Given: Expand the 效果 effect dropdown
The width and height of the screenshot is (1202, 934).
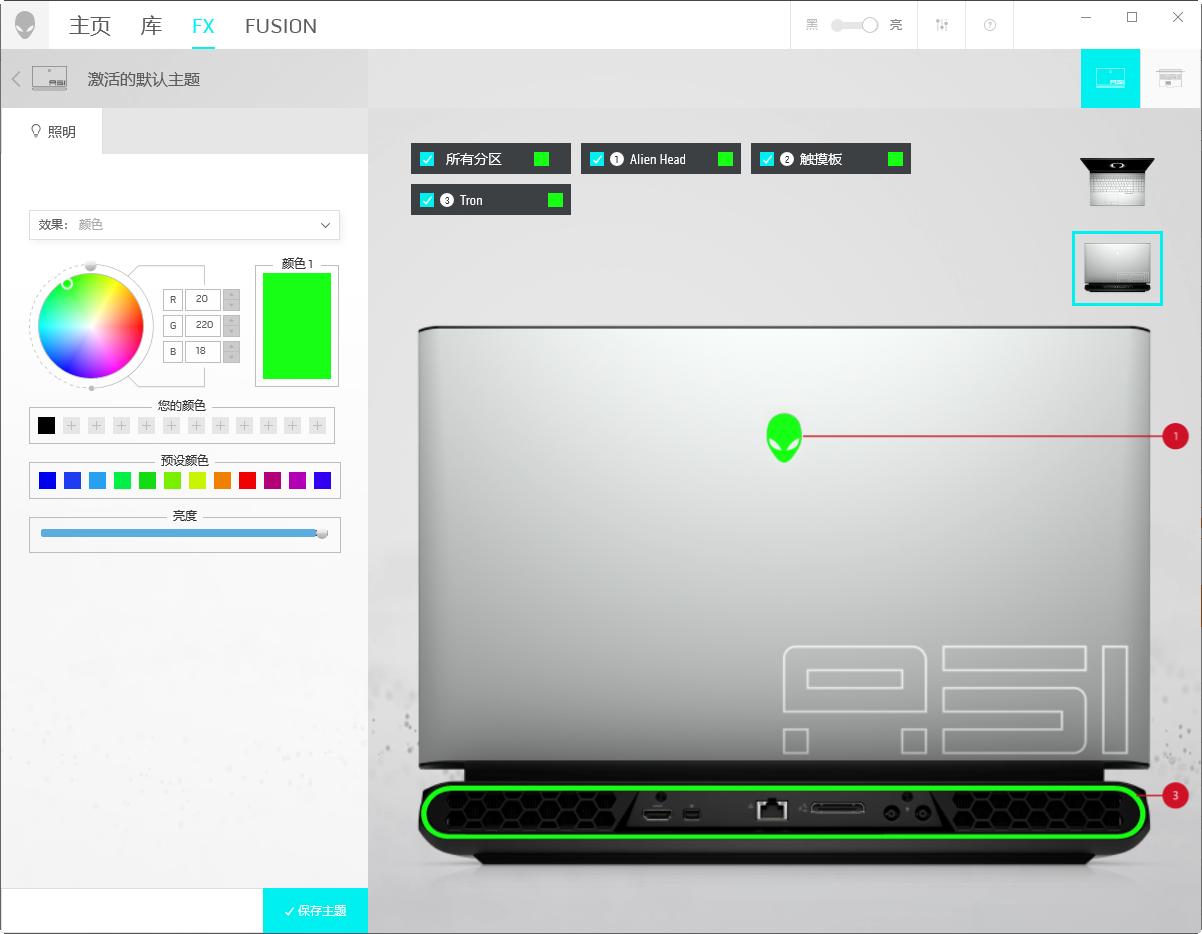Looking at the screenshot, I should [185, 225].
